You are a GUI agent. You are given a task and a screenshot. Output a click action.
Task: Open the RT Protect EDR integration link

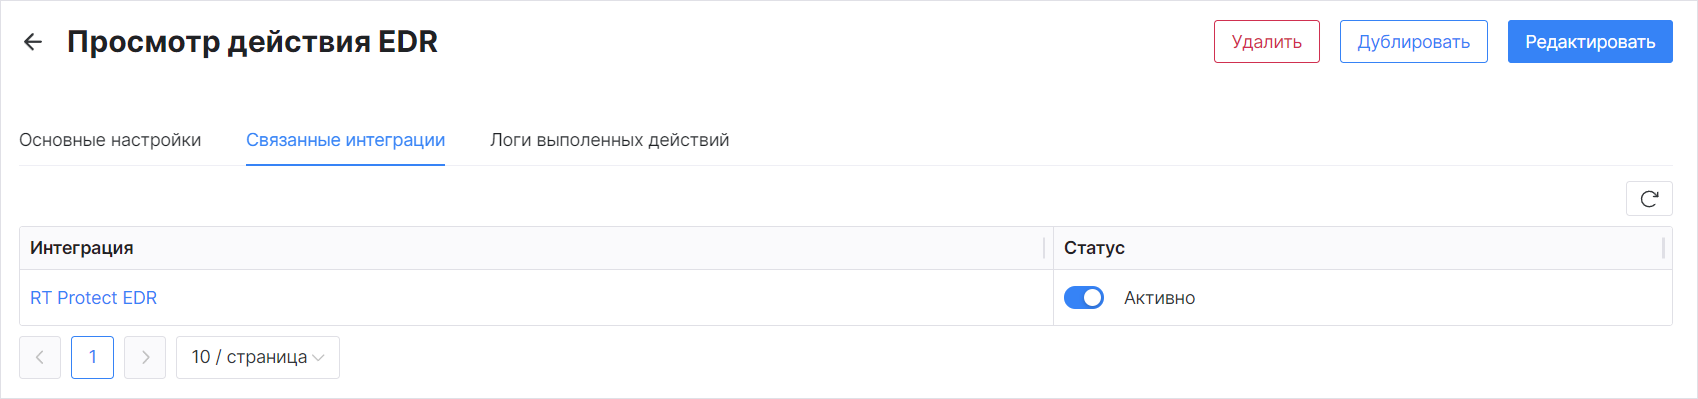(93, 298)
